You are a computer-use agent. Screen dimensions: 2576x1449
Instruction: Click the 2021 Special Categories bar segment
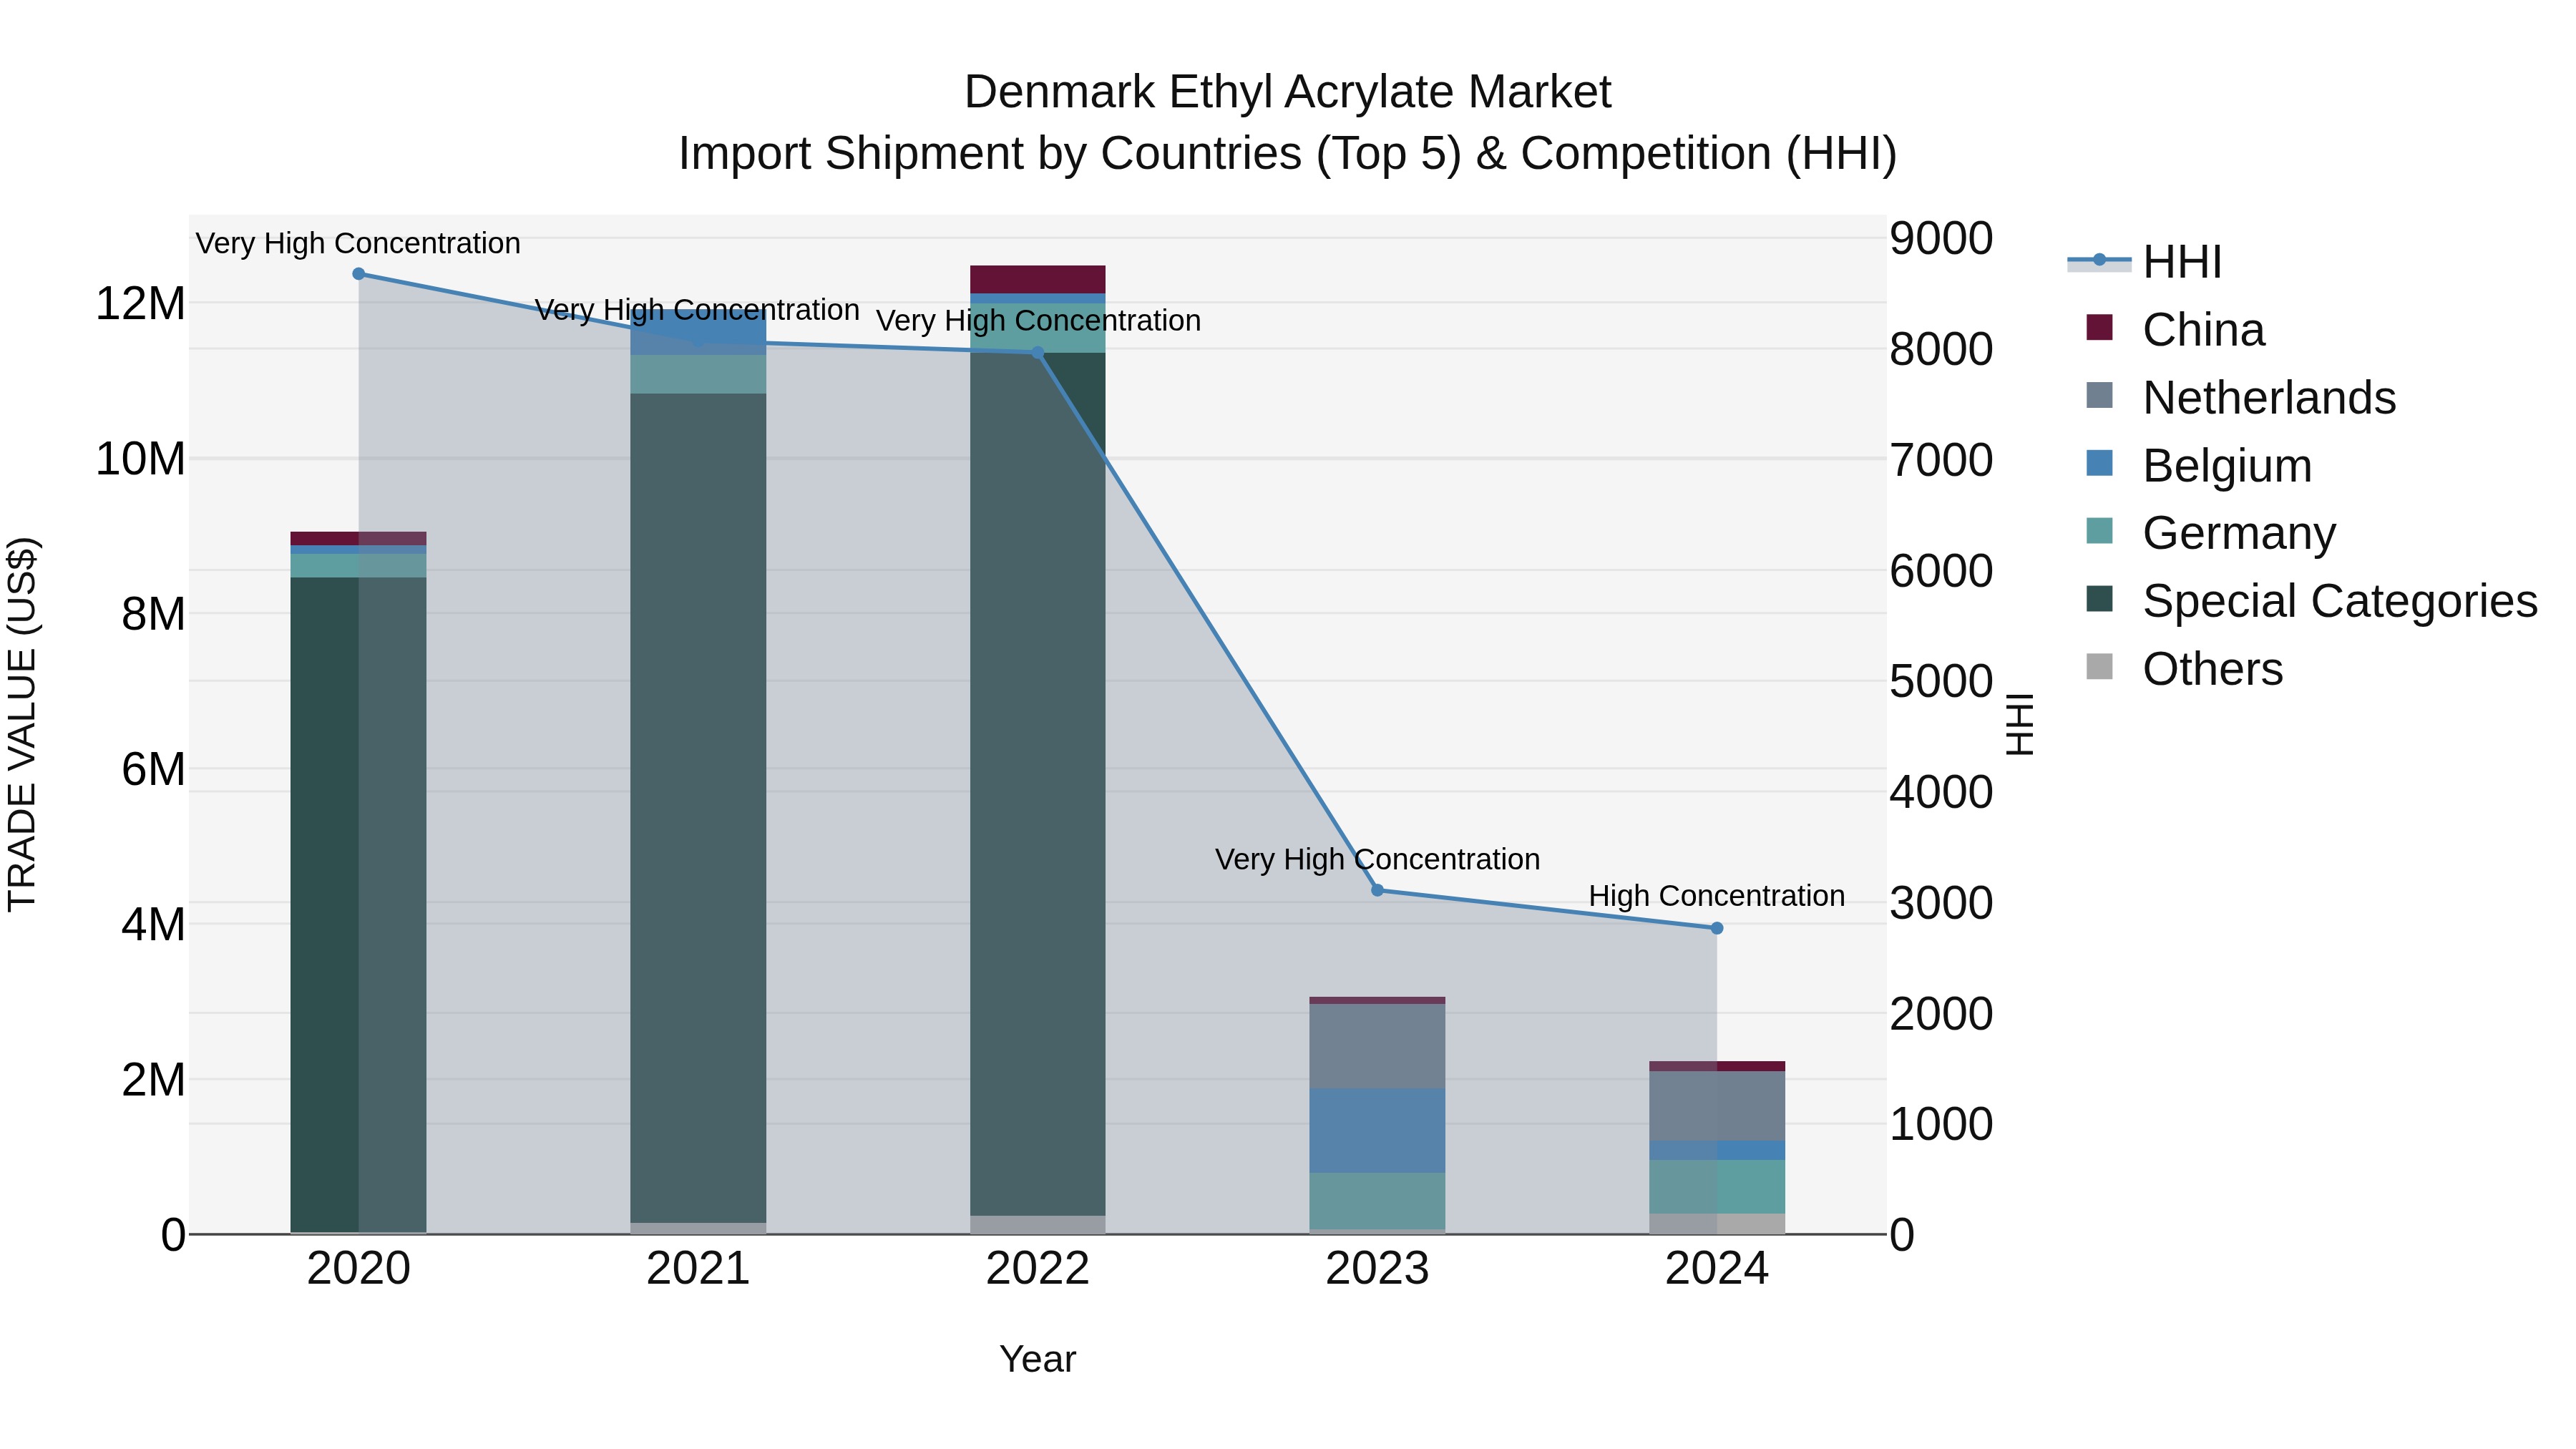(698, 808)
